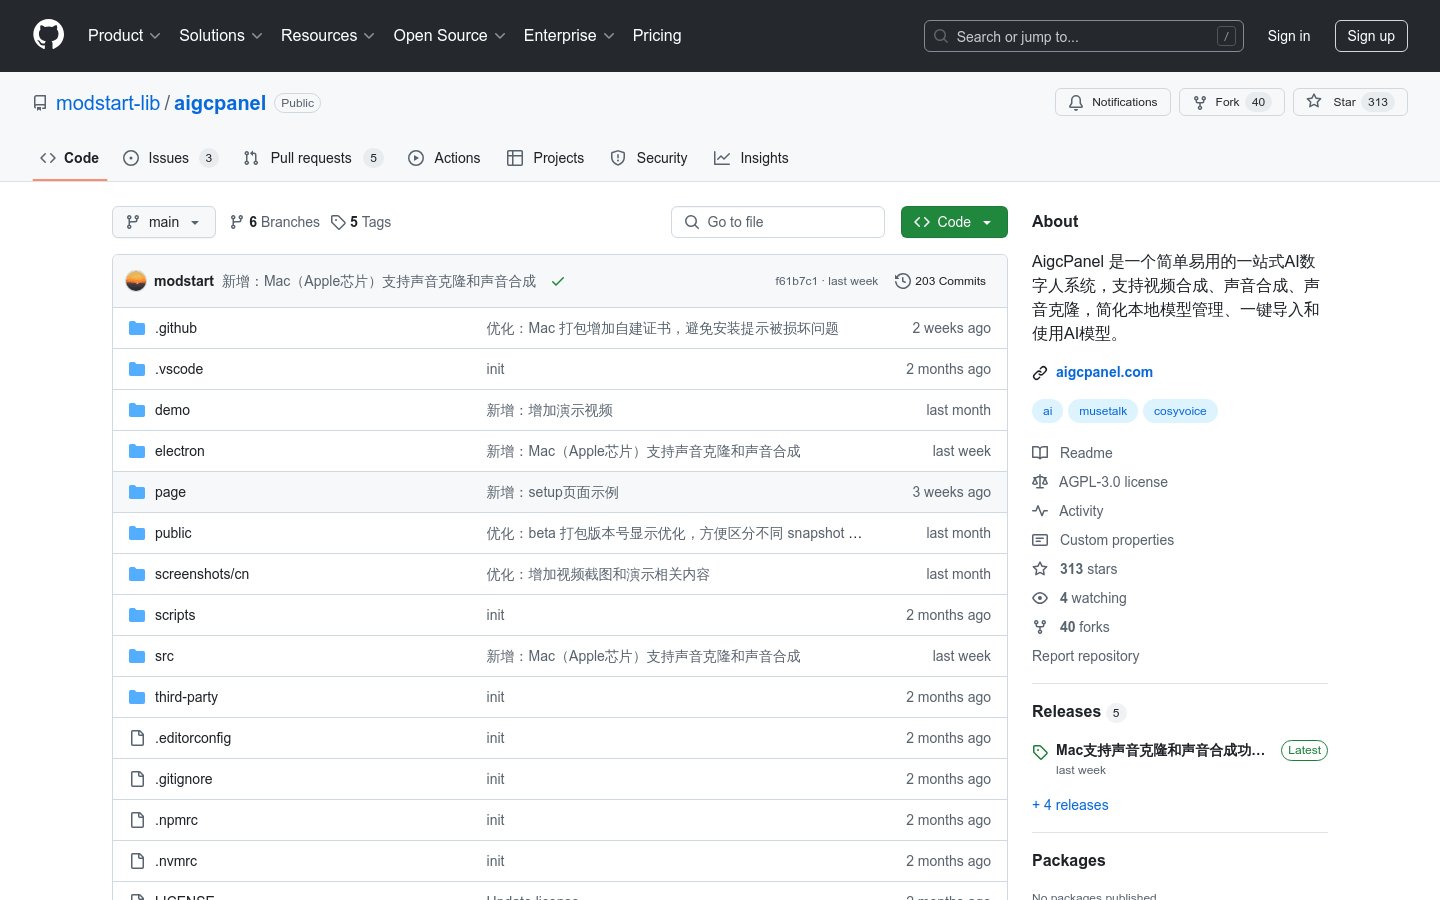
Task: Click the Sign up button
Action: click(x=1371, y=36)
